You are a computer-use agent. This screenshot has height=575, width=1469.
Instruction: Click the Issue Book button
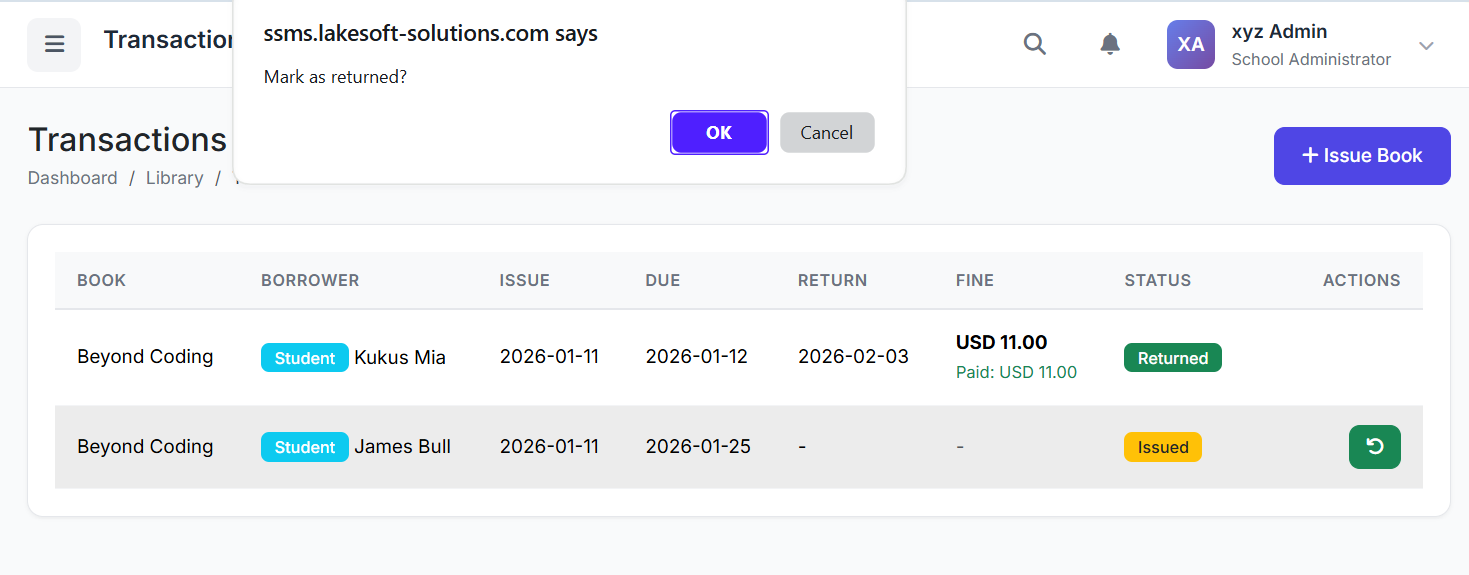click(x=1361, y=156)
